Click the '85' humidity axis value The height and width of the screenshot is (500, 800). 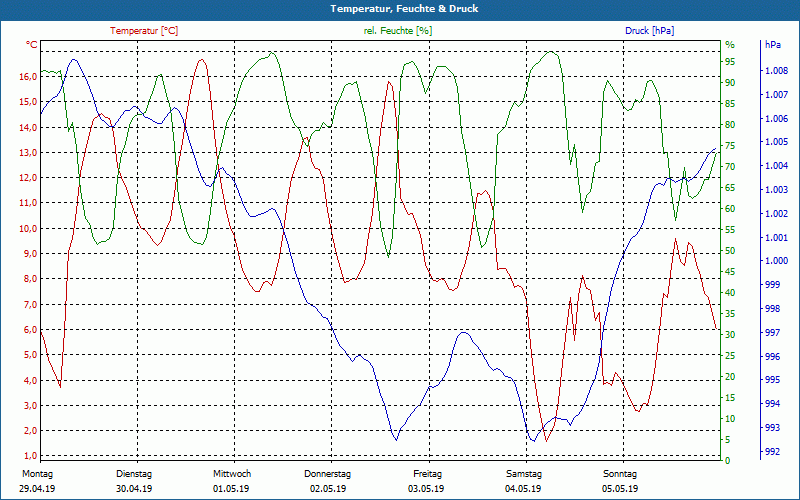coord(730,104)
